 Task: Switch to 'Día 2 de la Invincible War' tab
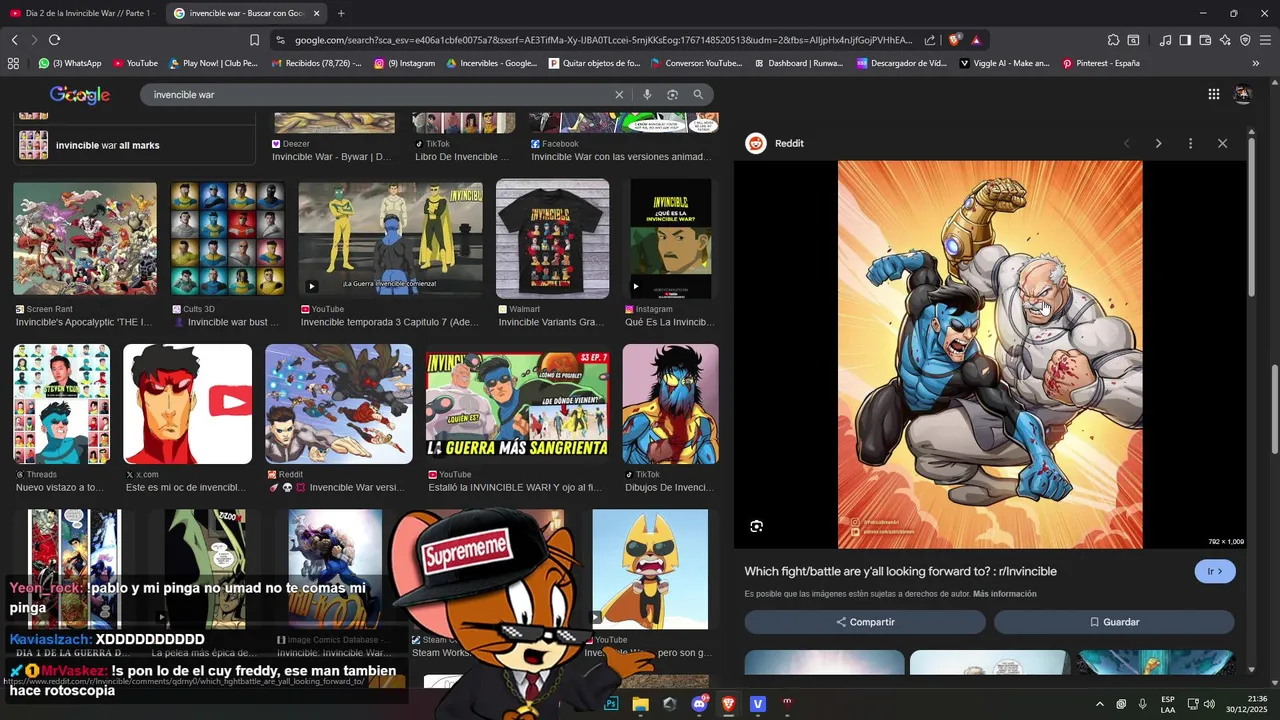80,13
